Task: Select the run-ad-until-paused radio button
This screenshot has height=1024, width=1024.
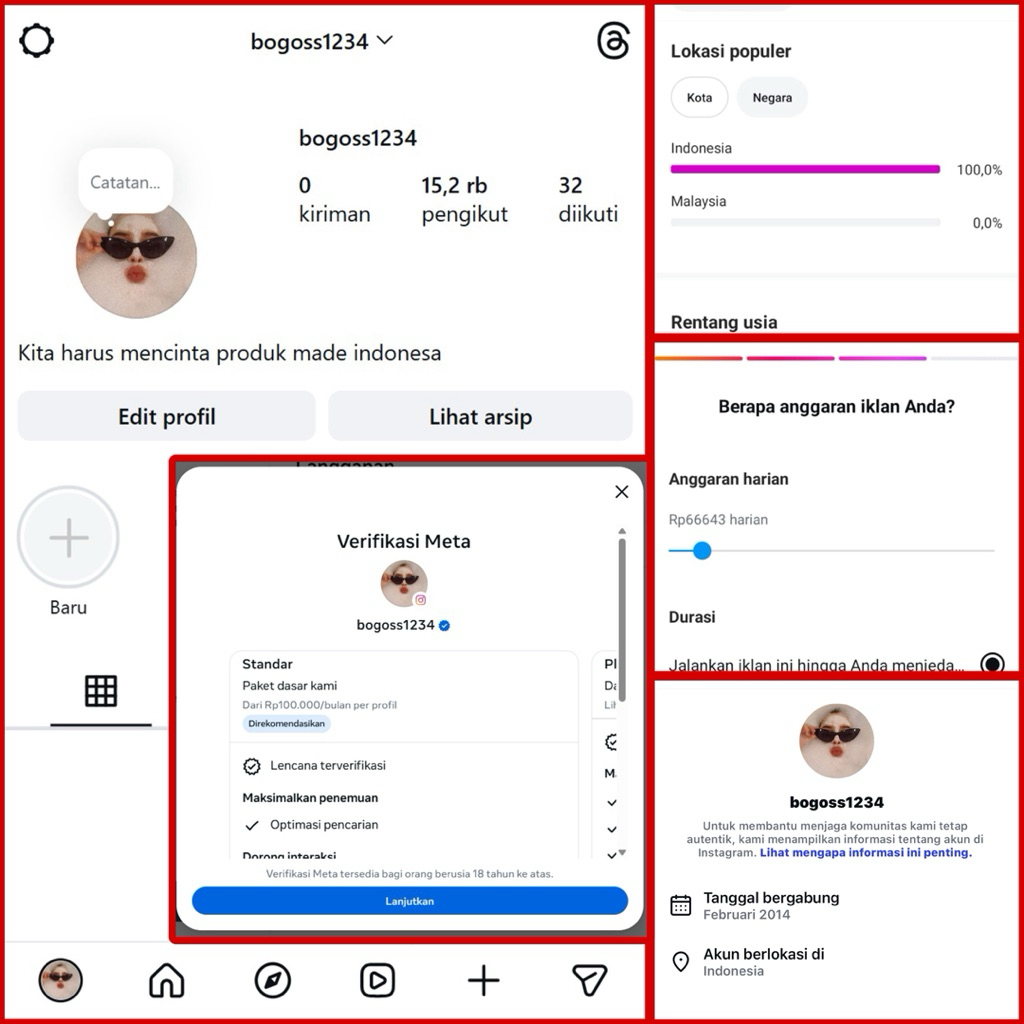Action: pos(992,662)
